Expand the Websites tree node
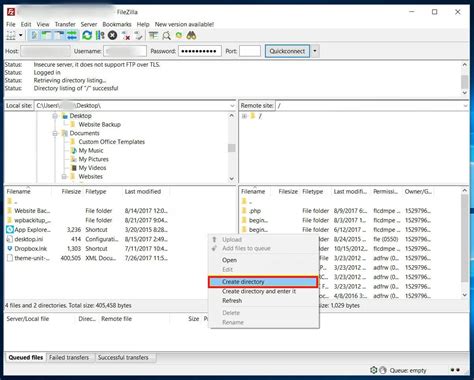 coord(64,177)
